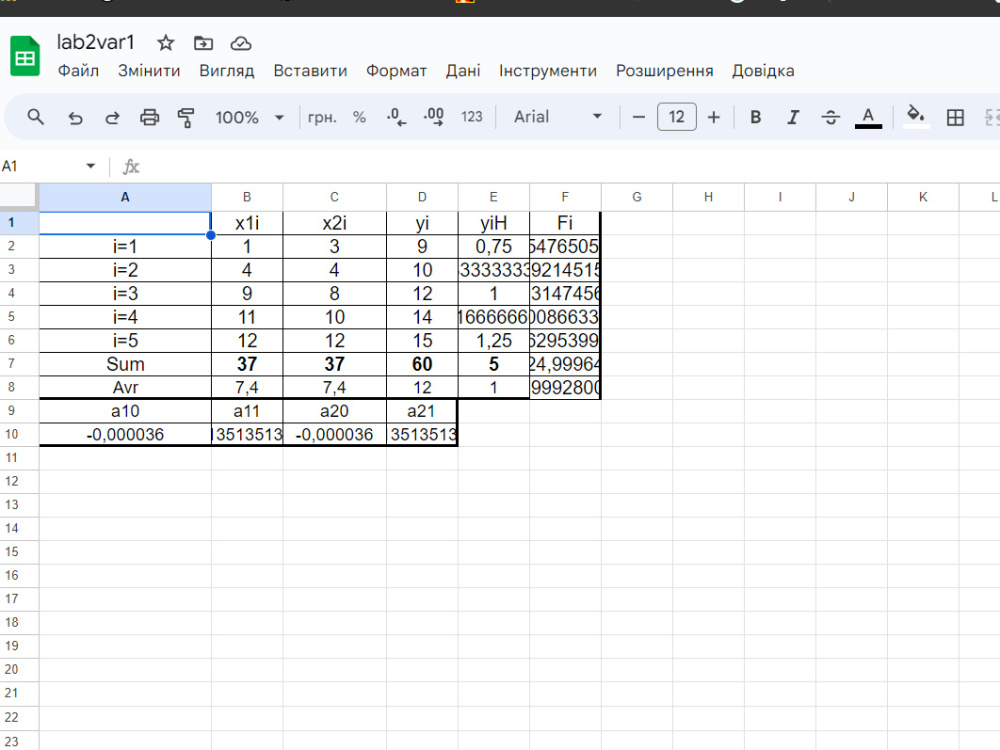The height and width of the screenshot is (750, 1000).
Task: Select column A header
Action: point(125,197)
